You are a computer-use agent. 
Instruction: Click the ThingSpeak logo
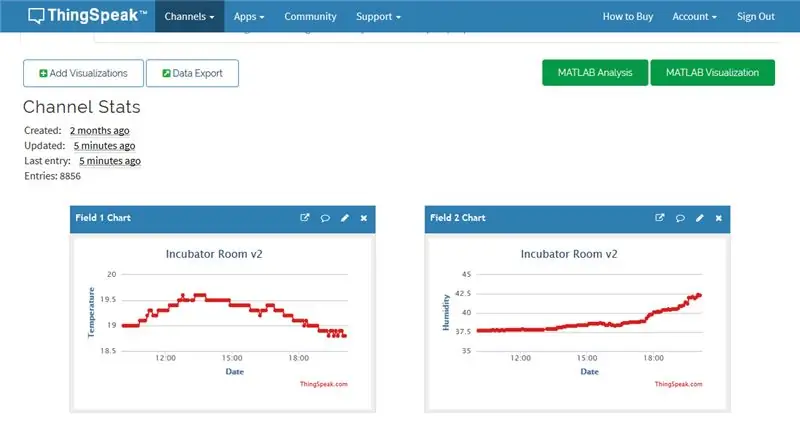(87, 16)
